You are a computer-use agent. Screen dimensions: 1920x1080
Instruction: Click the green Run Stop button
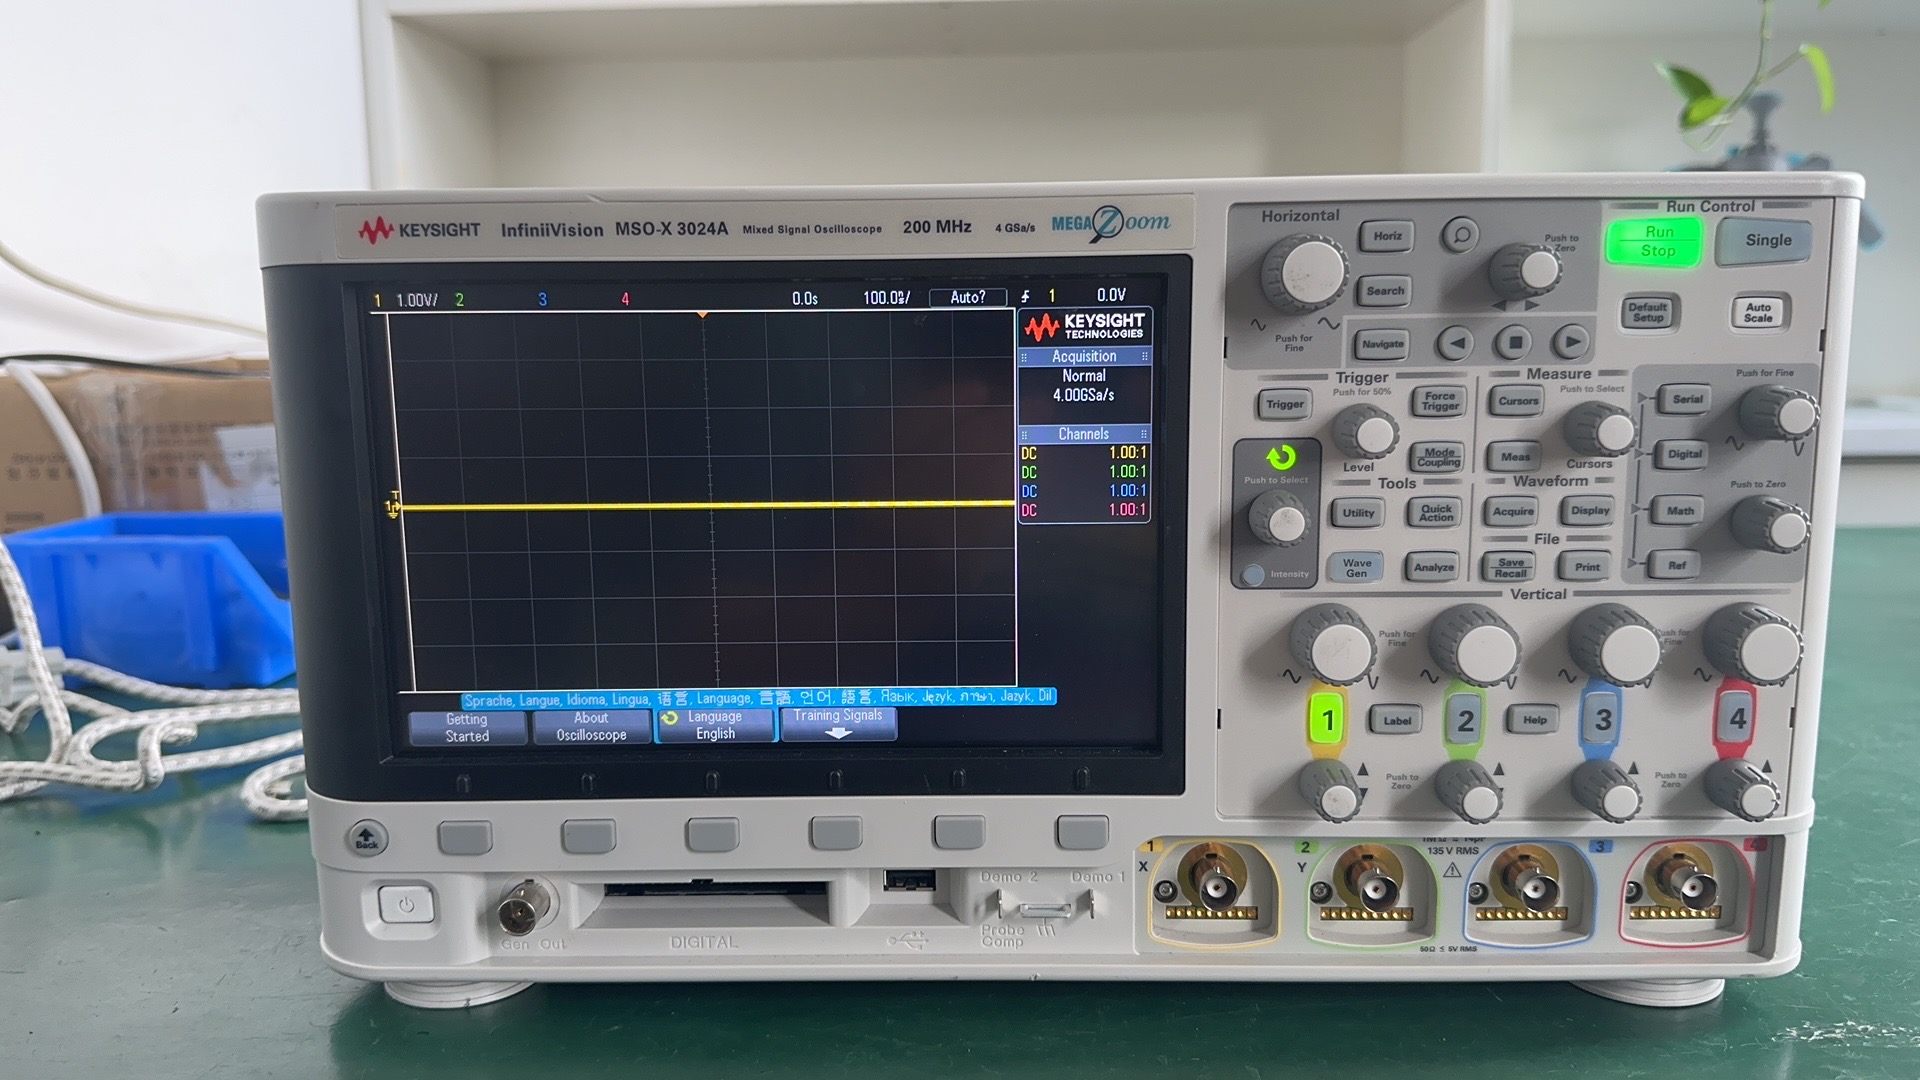[x=1653, y=241]
